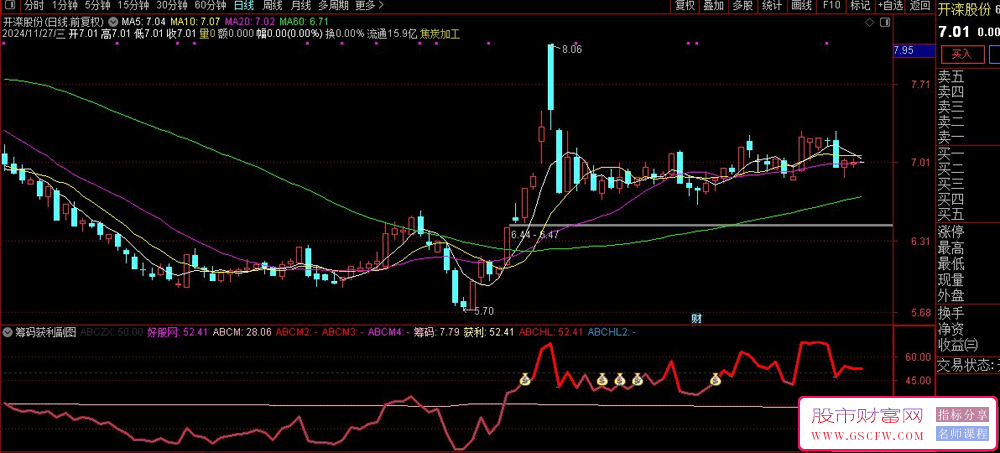Viewport: 1000px width, 453px height.
Task: Click the 开滦股份 stock name title
Action: [x=964, y=8]
